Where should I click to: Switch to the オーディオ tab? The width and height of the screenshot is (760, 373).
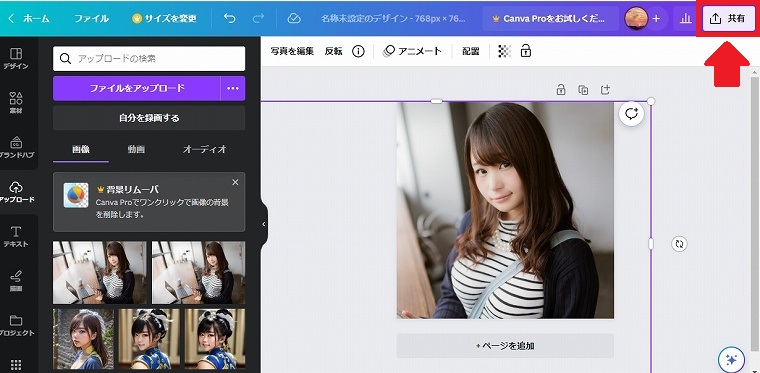[205, 149]
